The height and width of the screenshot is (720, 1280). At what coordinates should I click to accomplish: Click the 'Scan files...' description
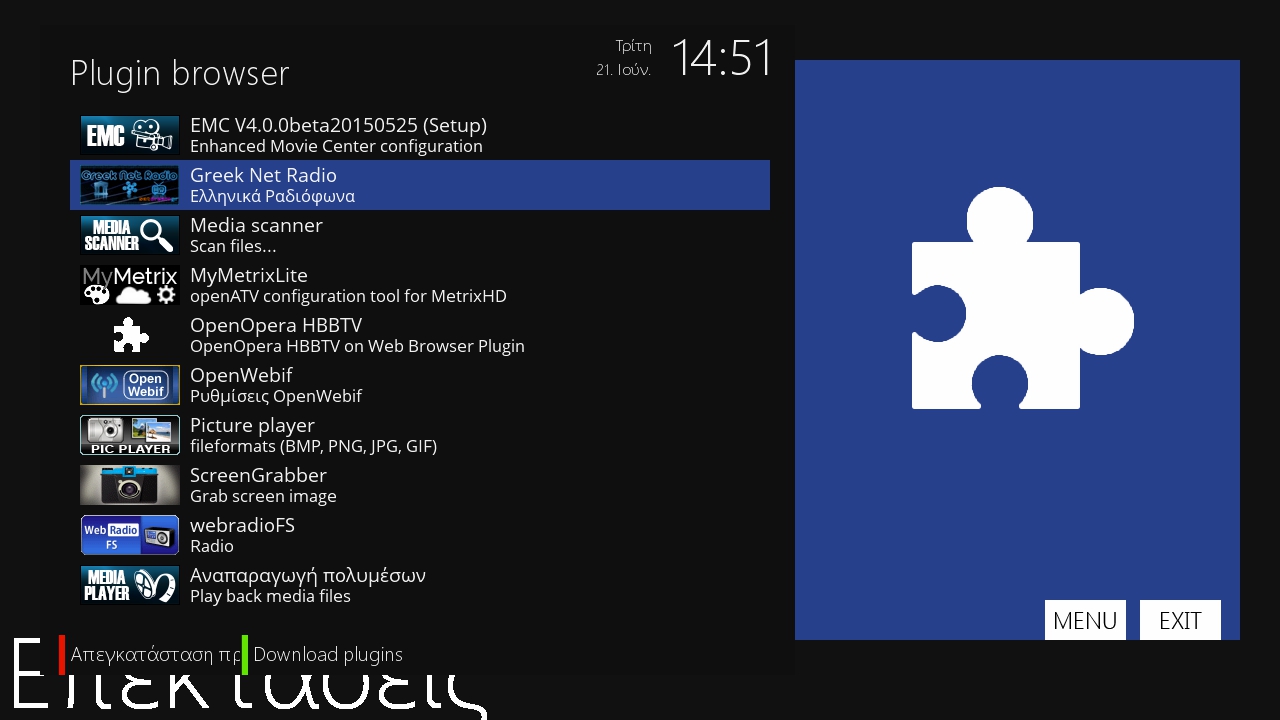tap(233, 246)
